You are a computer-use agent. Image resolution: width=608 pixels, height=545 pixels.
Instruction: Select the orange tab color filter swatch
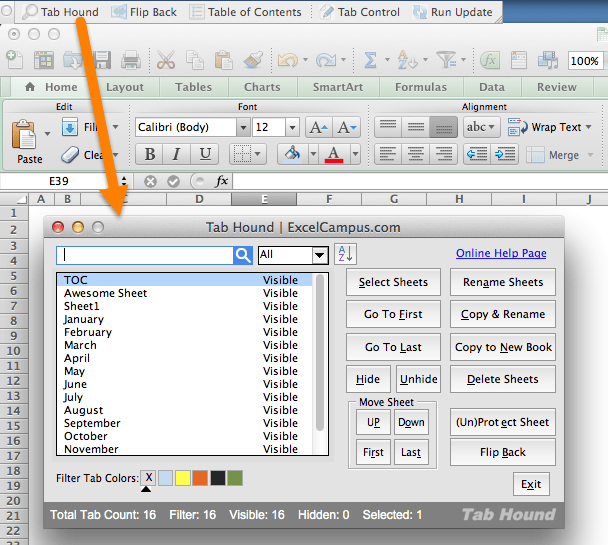click(x=199, y=478)
